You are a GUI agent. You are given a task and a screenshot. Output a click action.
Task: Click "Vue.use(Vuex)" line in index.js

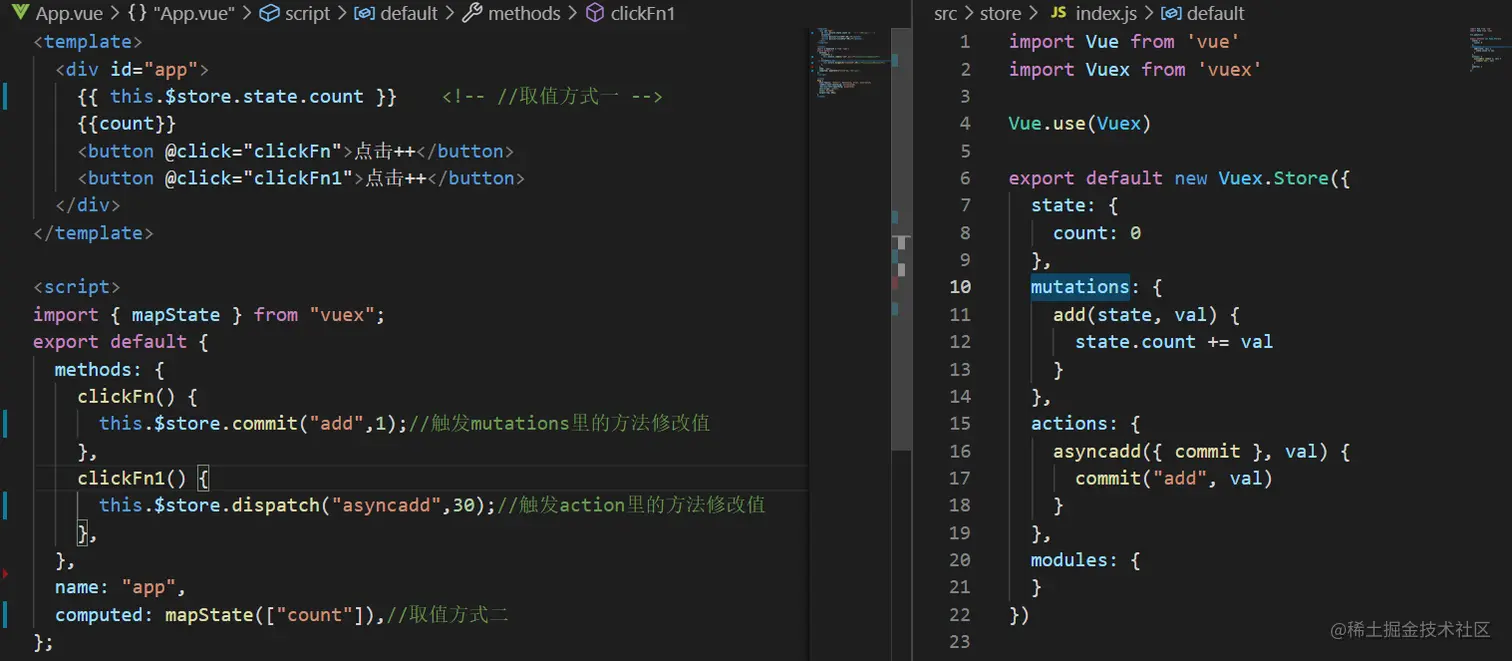[1080, 123]
